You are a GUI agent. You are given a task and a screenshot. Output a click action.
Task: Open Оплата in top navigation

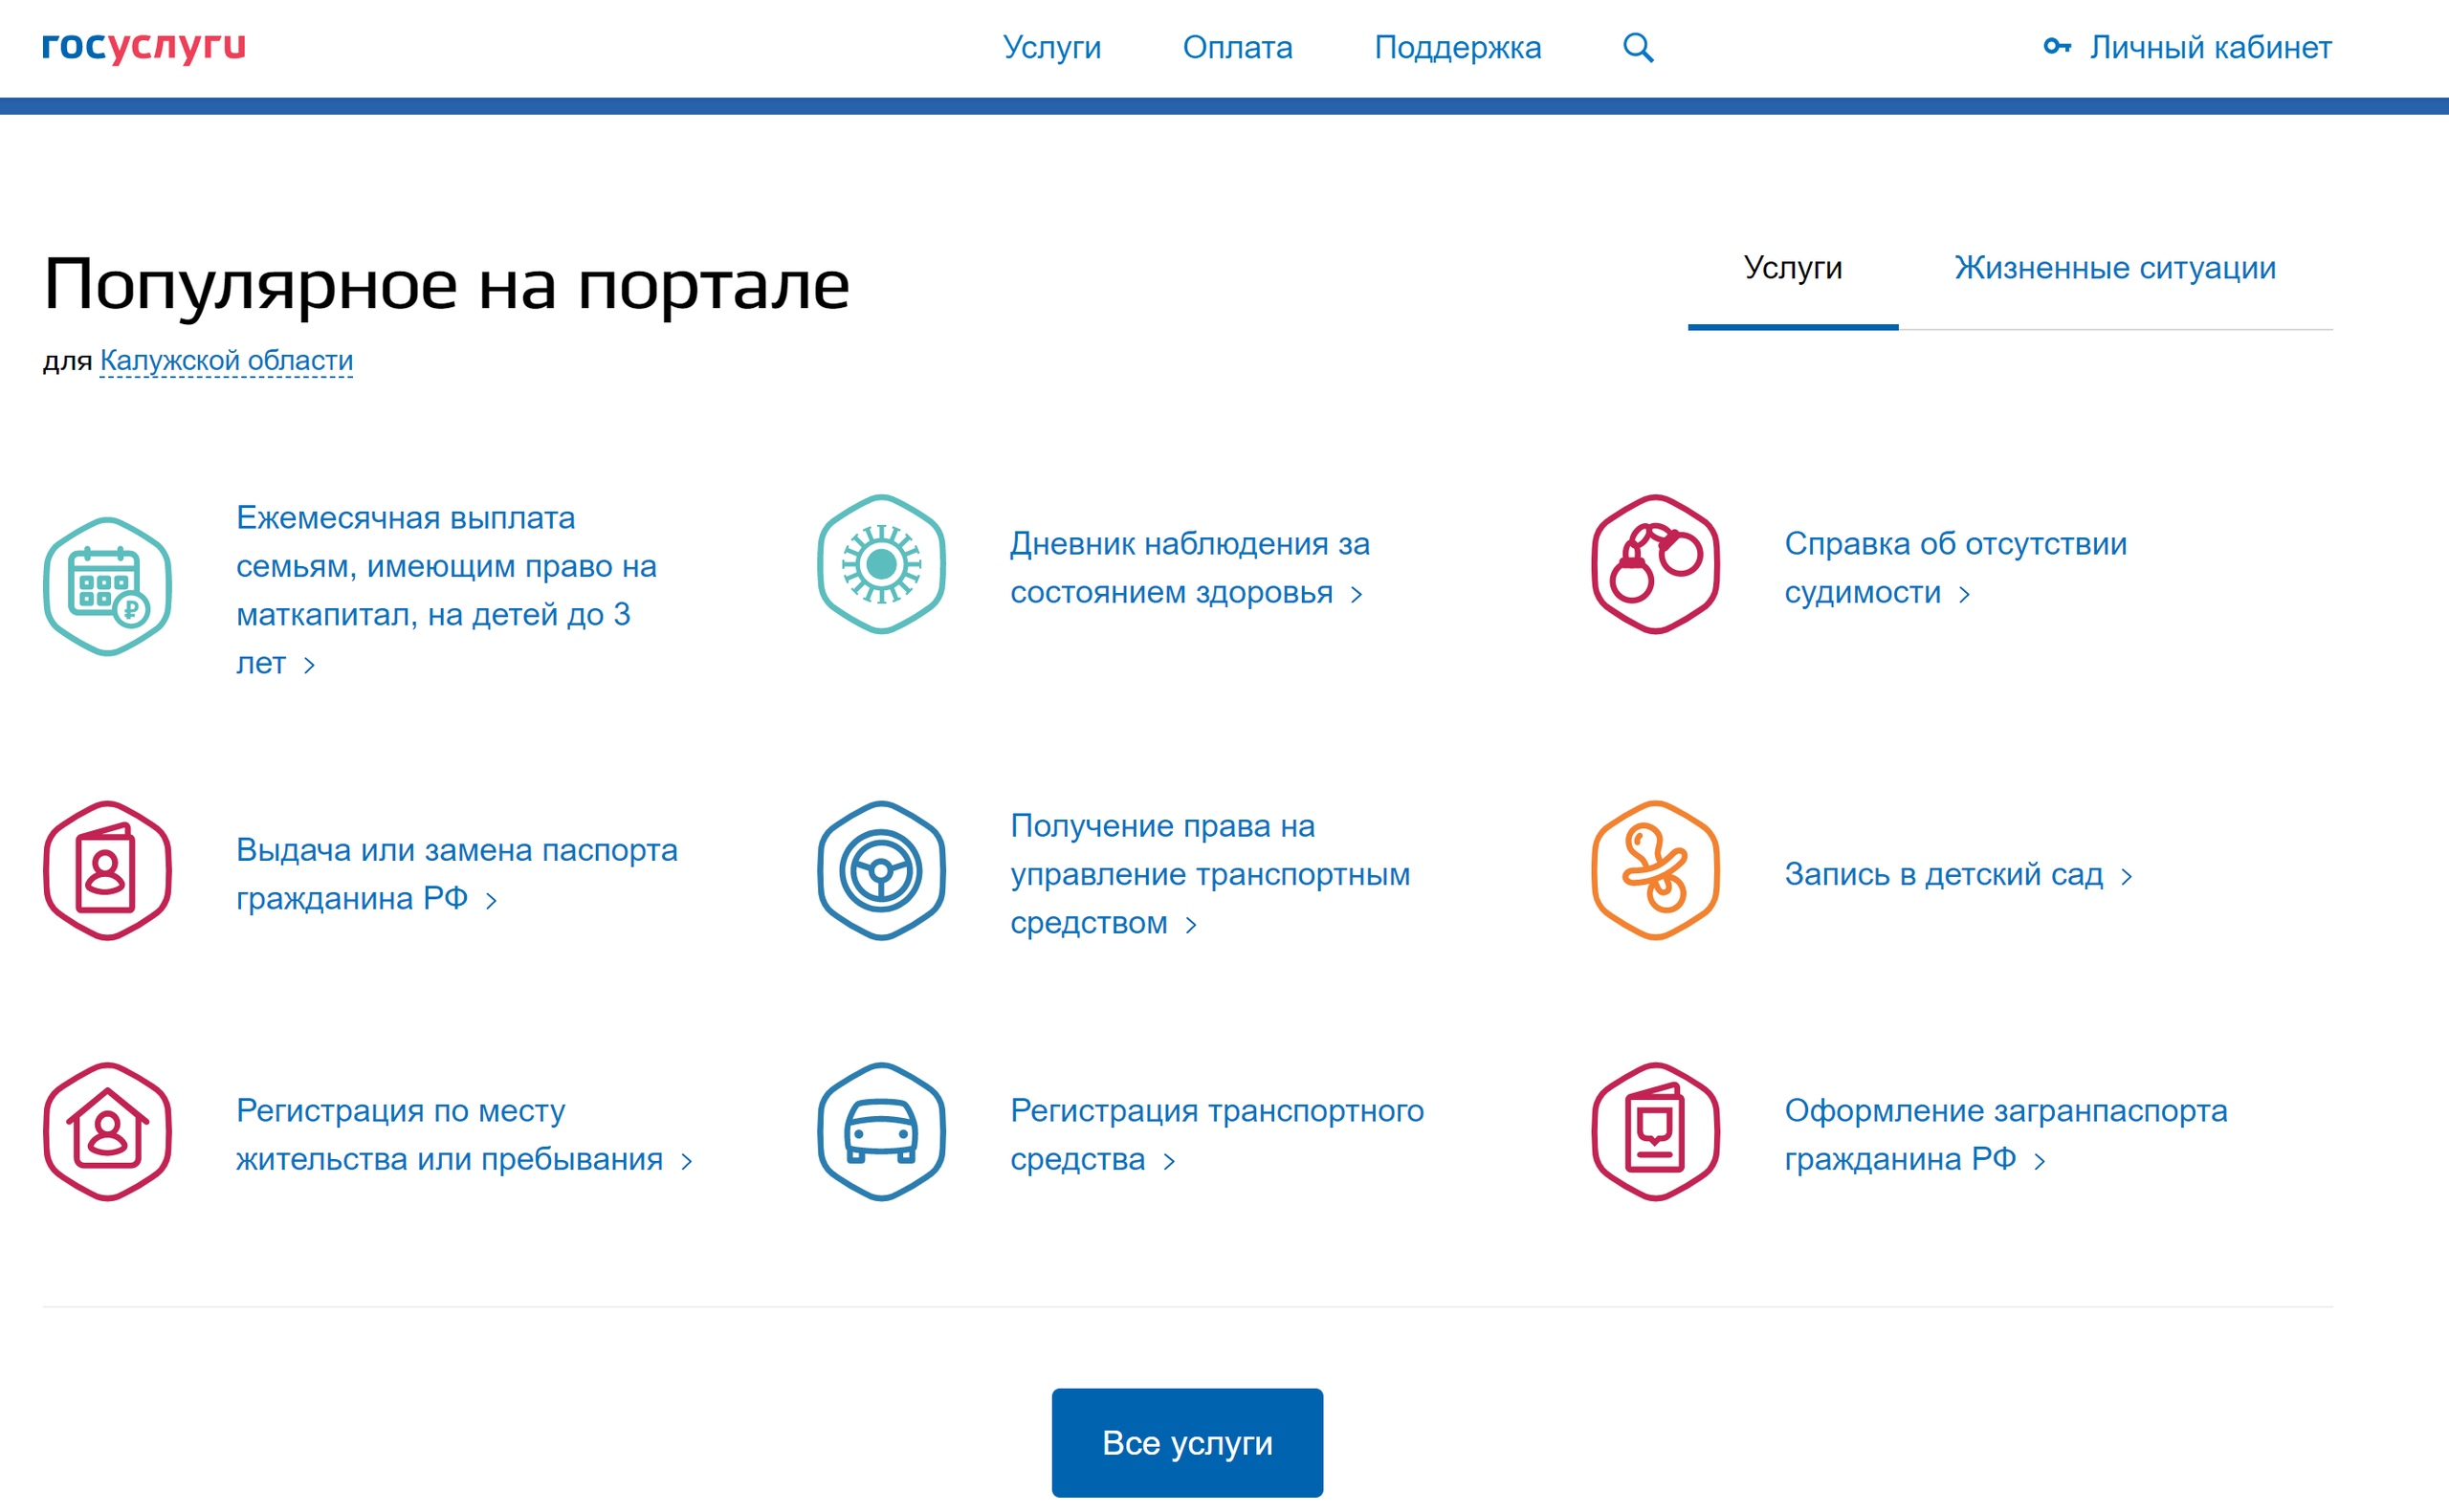click(1237, 47)
